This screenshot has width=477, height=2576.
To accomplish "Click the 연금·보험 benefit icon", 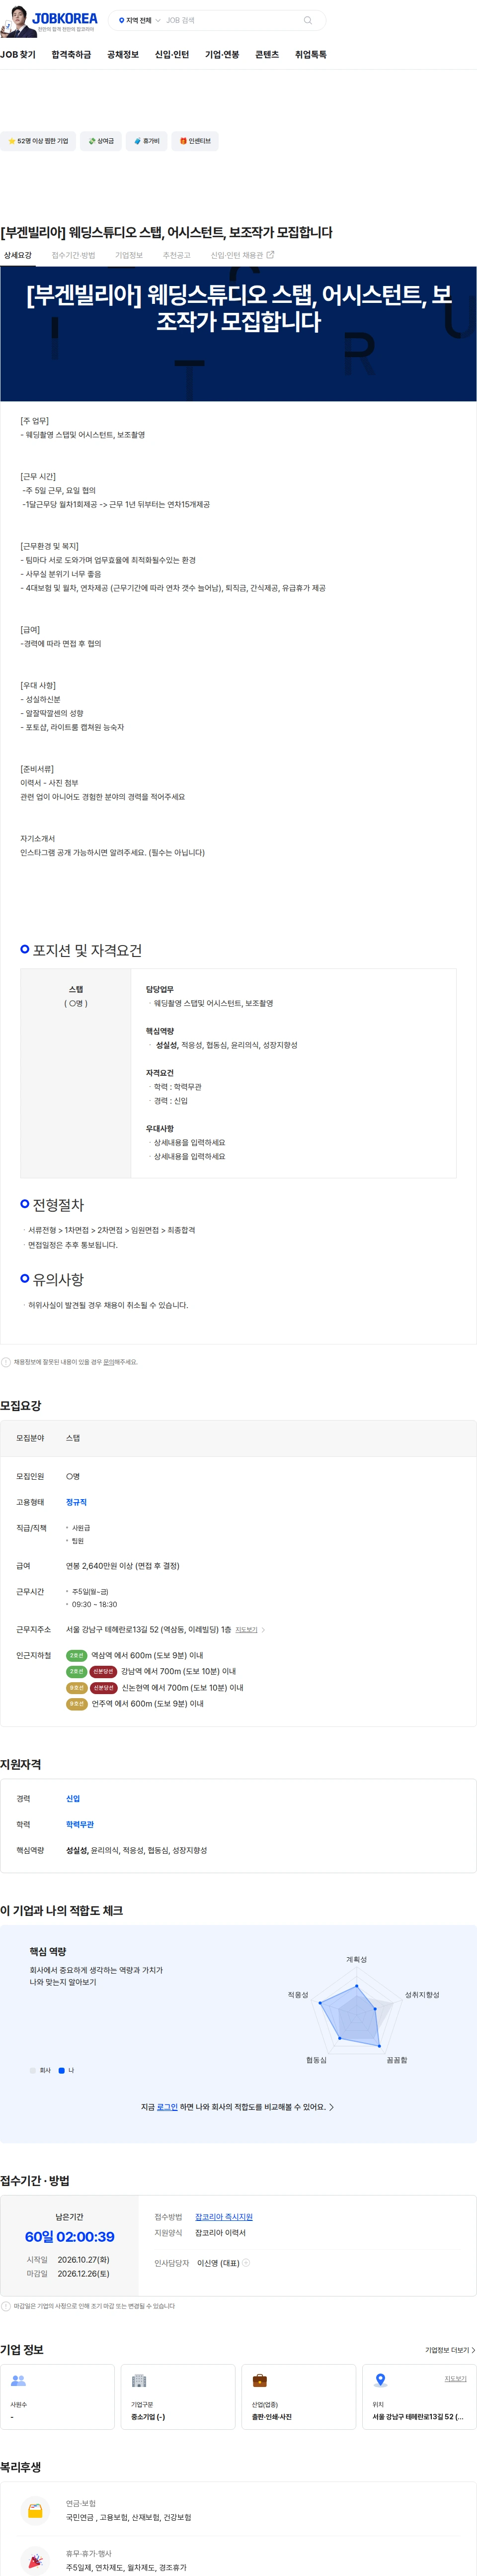I will click(35, 2510).
